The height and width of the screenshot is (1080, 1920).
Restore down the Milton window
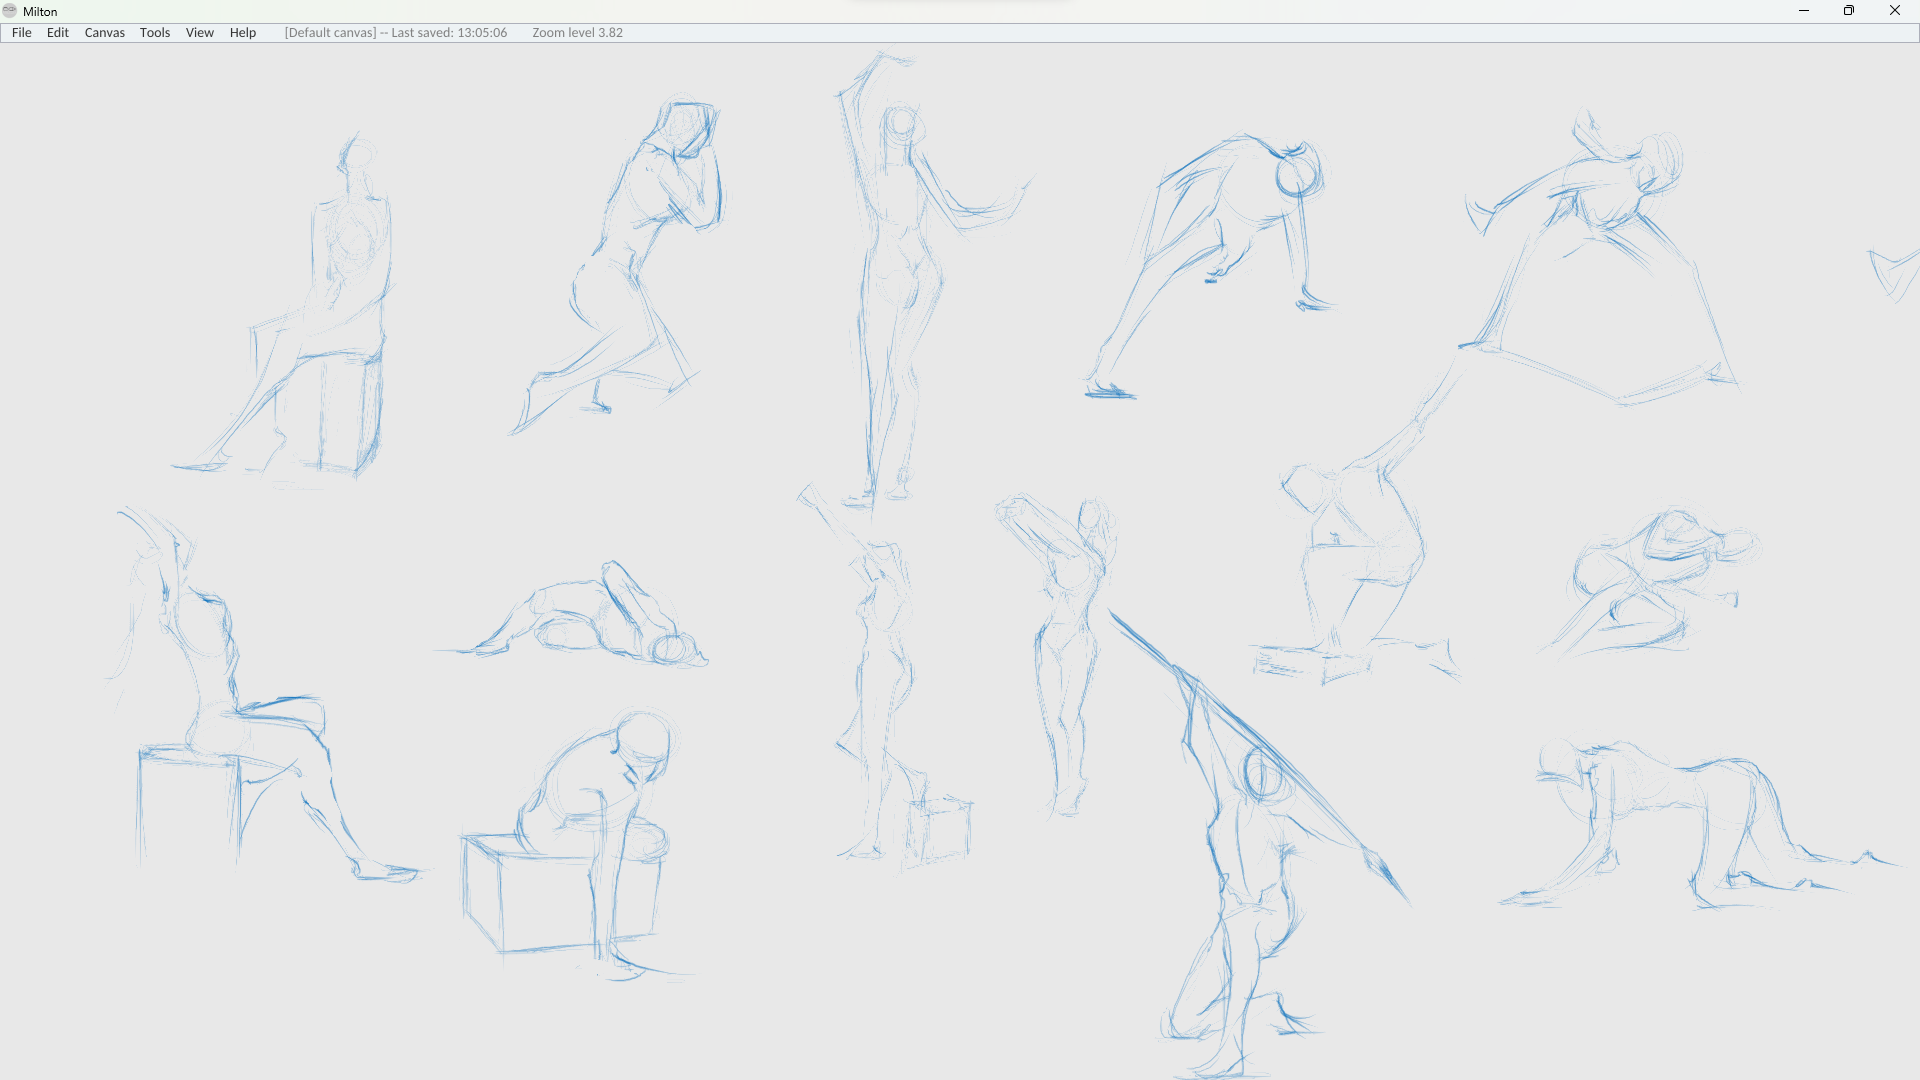[1849, 11]
